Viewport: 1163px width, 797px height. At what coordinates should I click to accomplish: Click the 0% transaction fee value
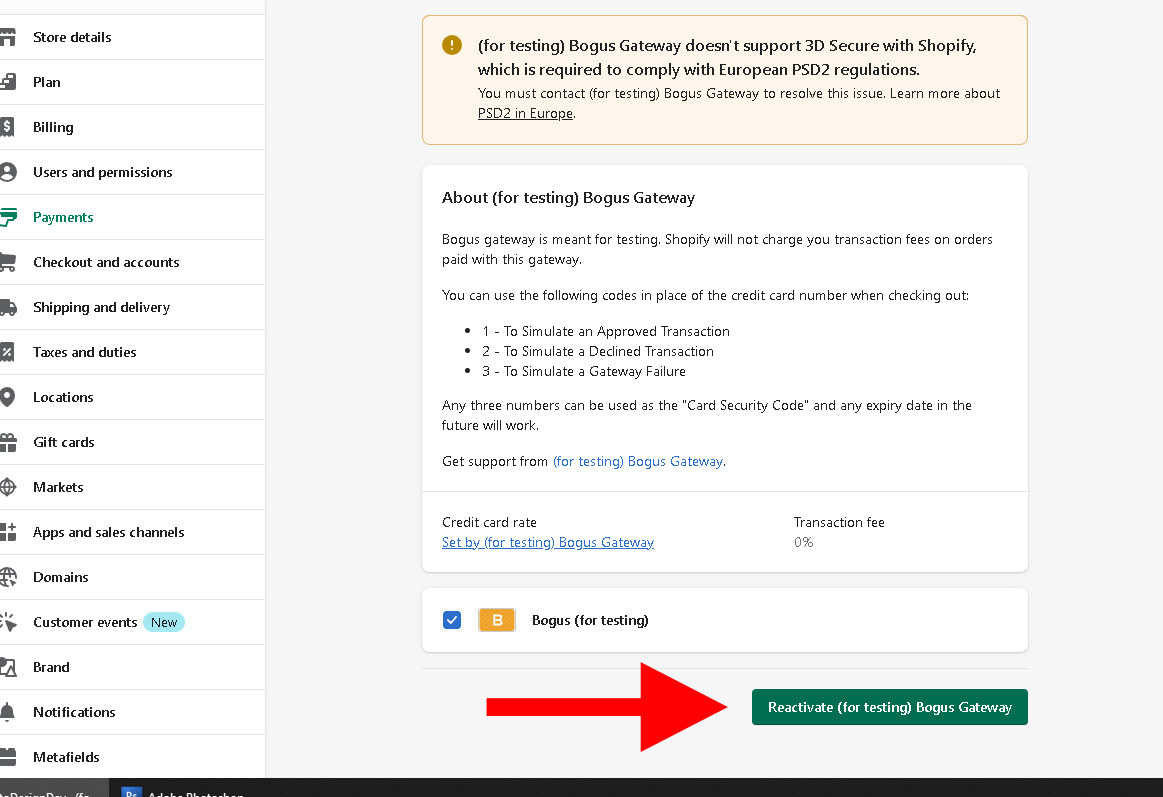pyautogui.click(x=803, y=542)
